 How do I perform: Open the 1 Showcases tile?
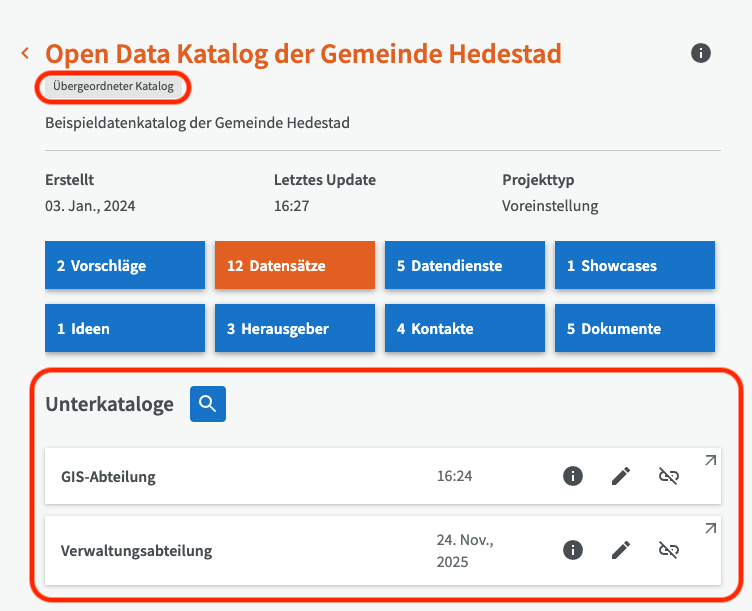click(635, 265)
